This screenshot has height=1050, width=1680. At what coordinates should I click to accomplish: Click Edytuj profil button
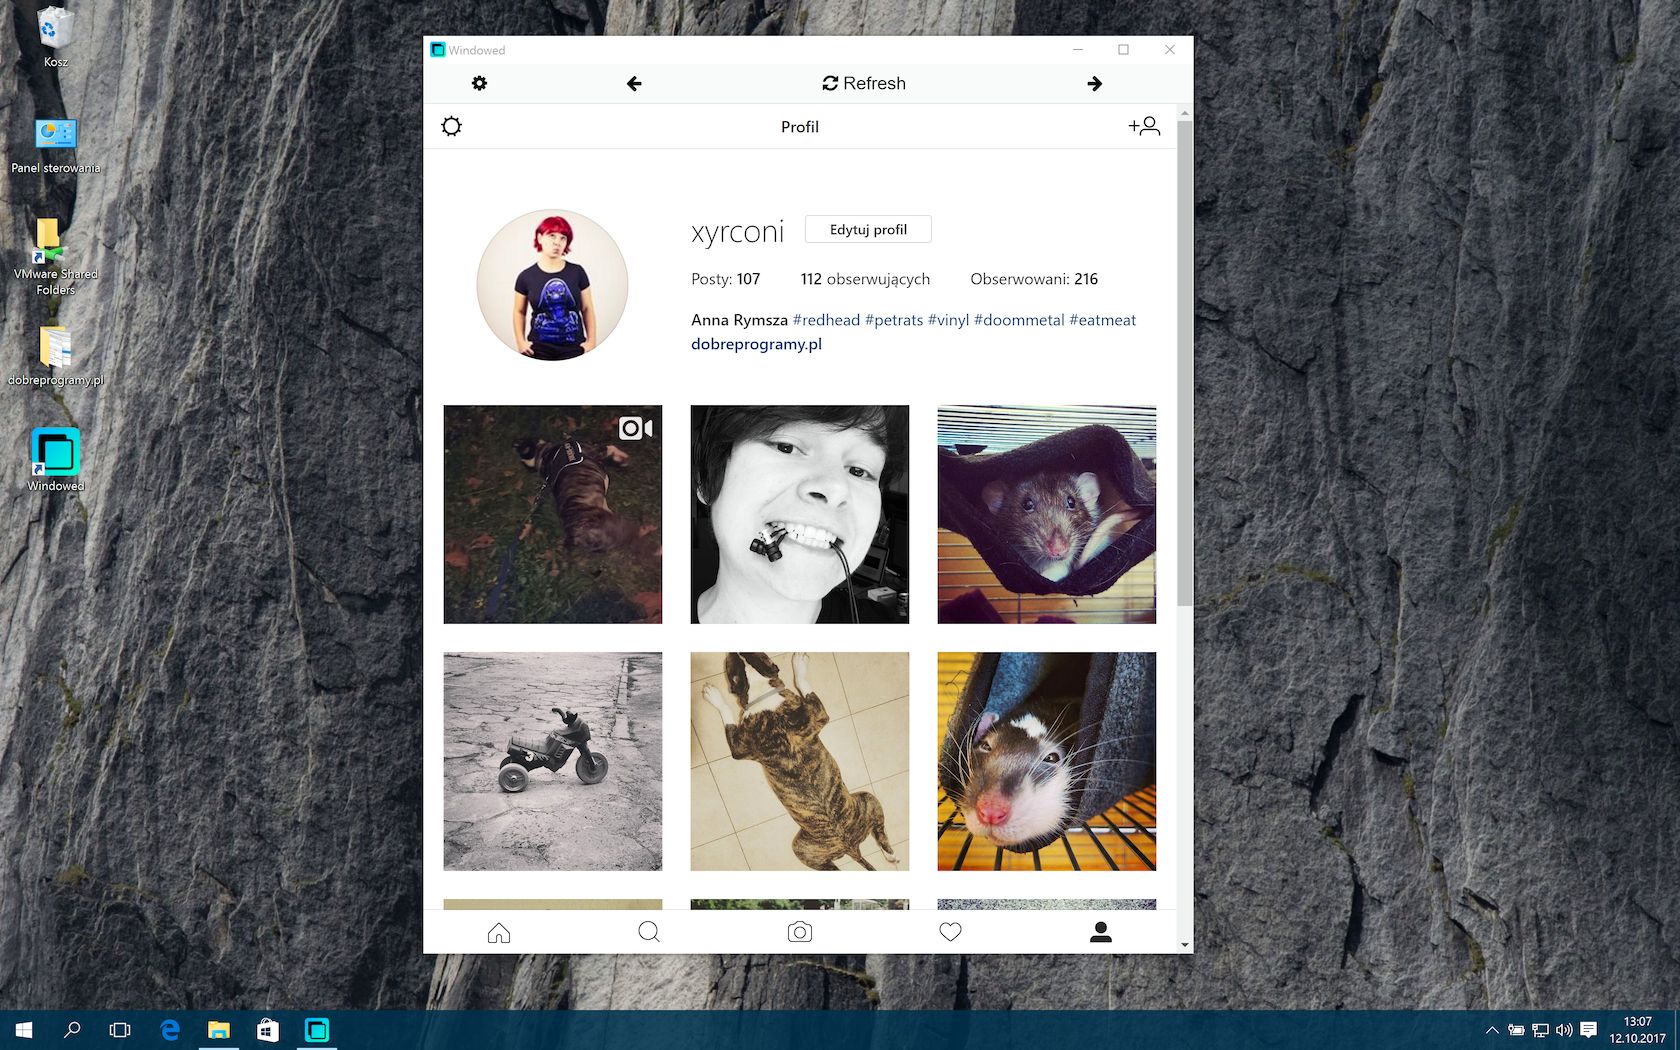[x=868, y=229]
